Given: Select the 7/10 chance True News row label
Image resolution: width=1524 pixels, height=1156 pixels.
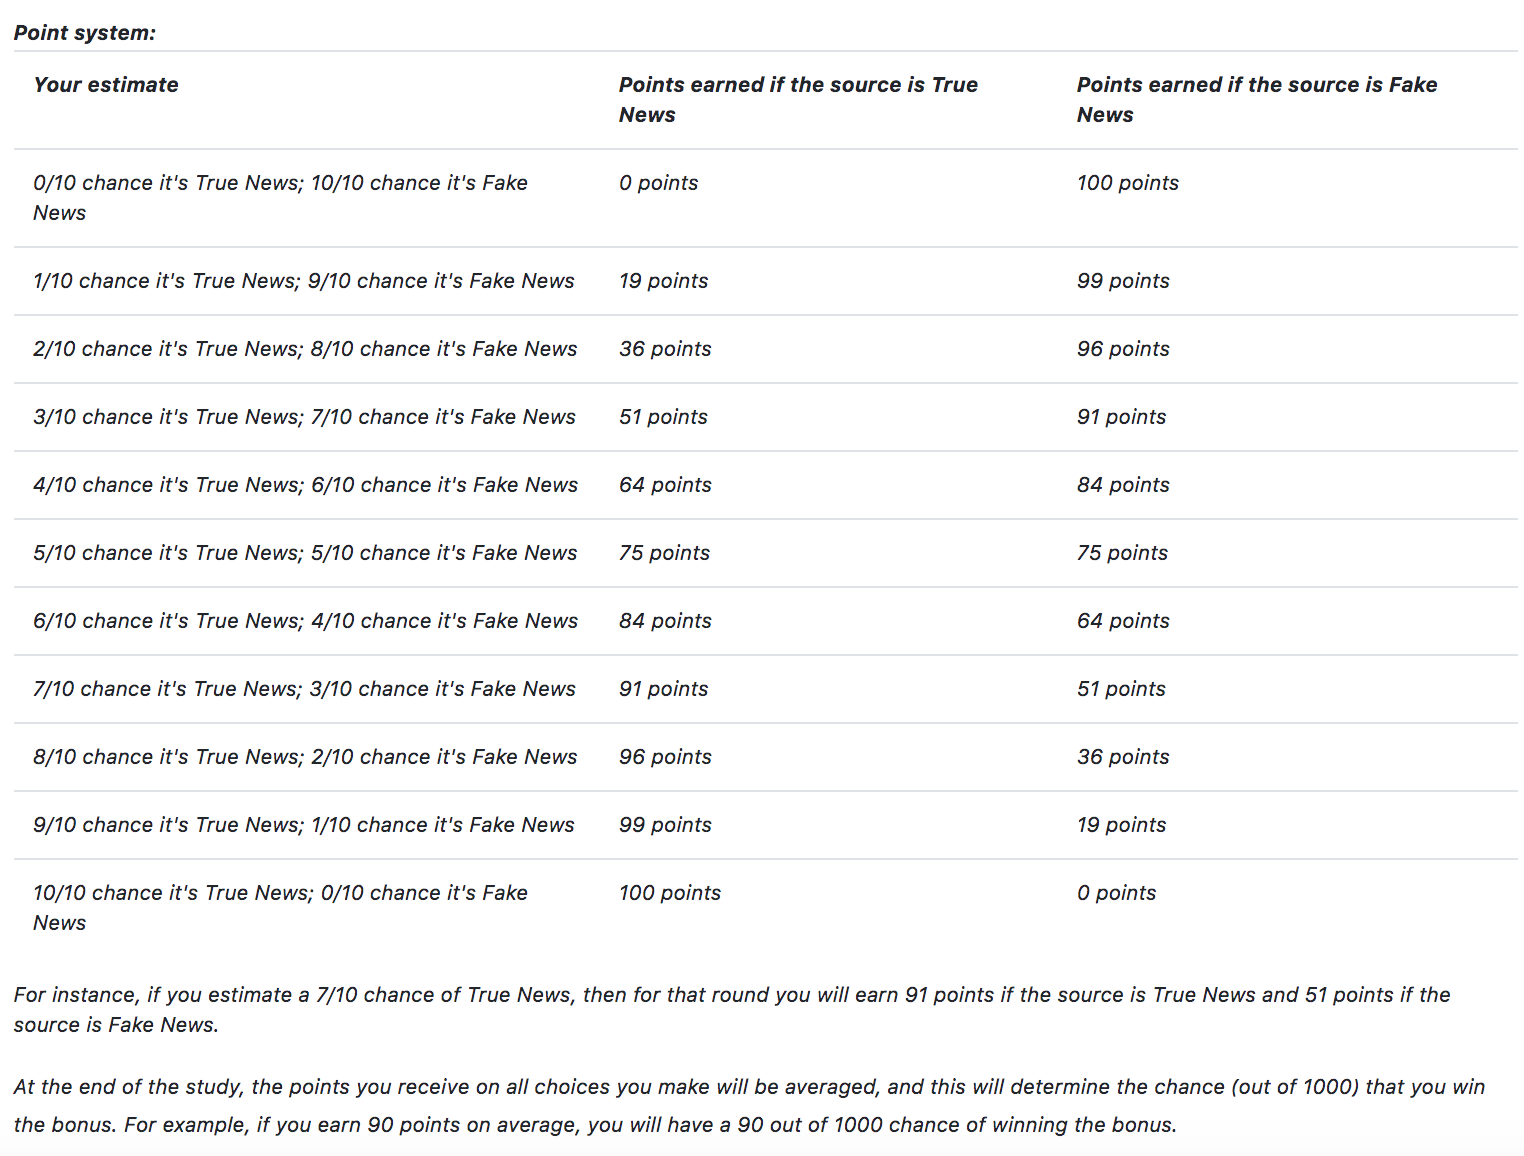Looking at the screenshot, I should [x=304, y=689].
